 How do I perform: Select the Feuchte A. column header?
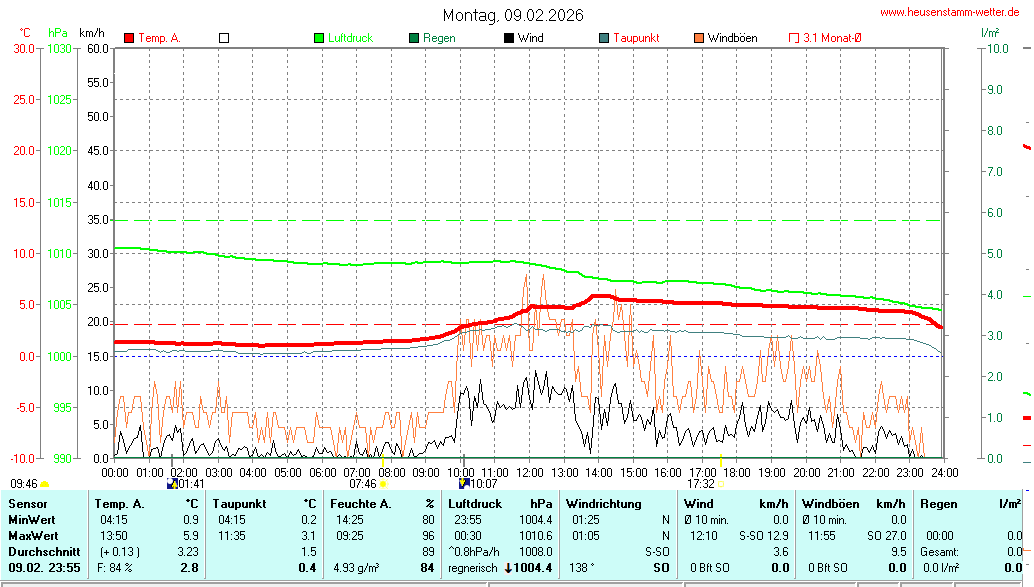(x=361, y=504)
